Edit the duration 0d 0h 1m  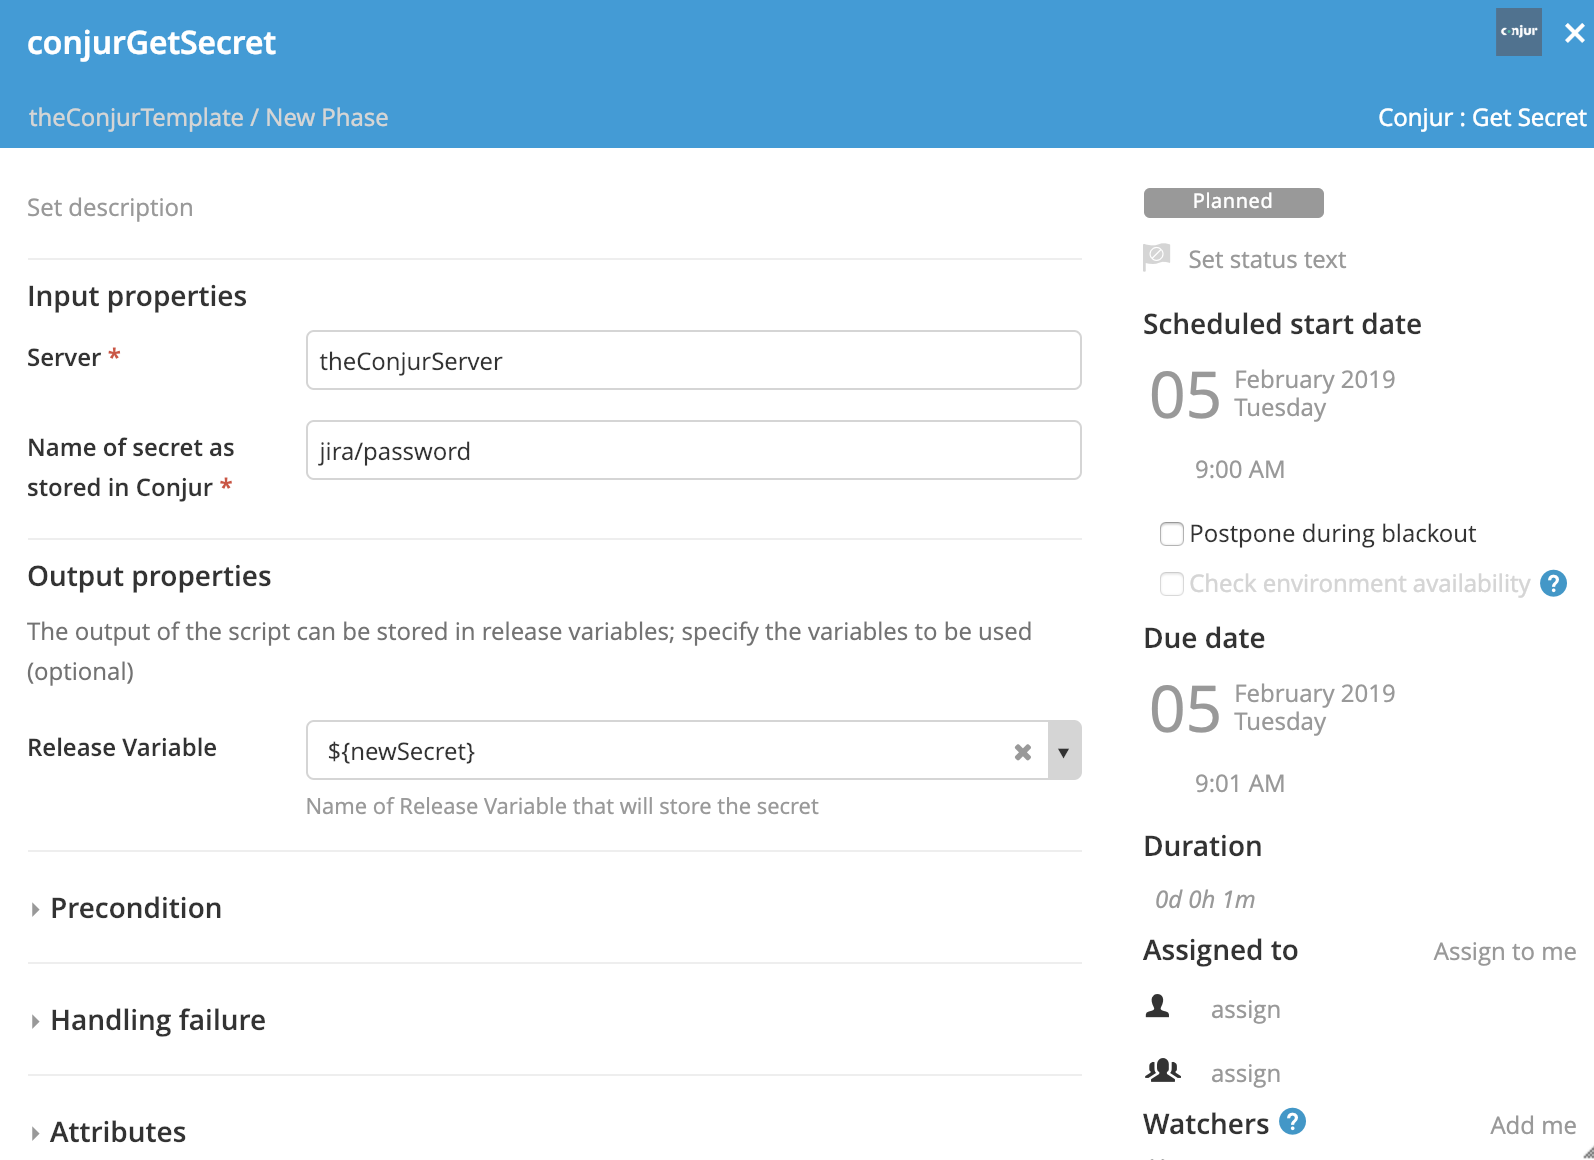(1205, 900)
